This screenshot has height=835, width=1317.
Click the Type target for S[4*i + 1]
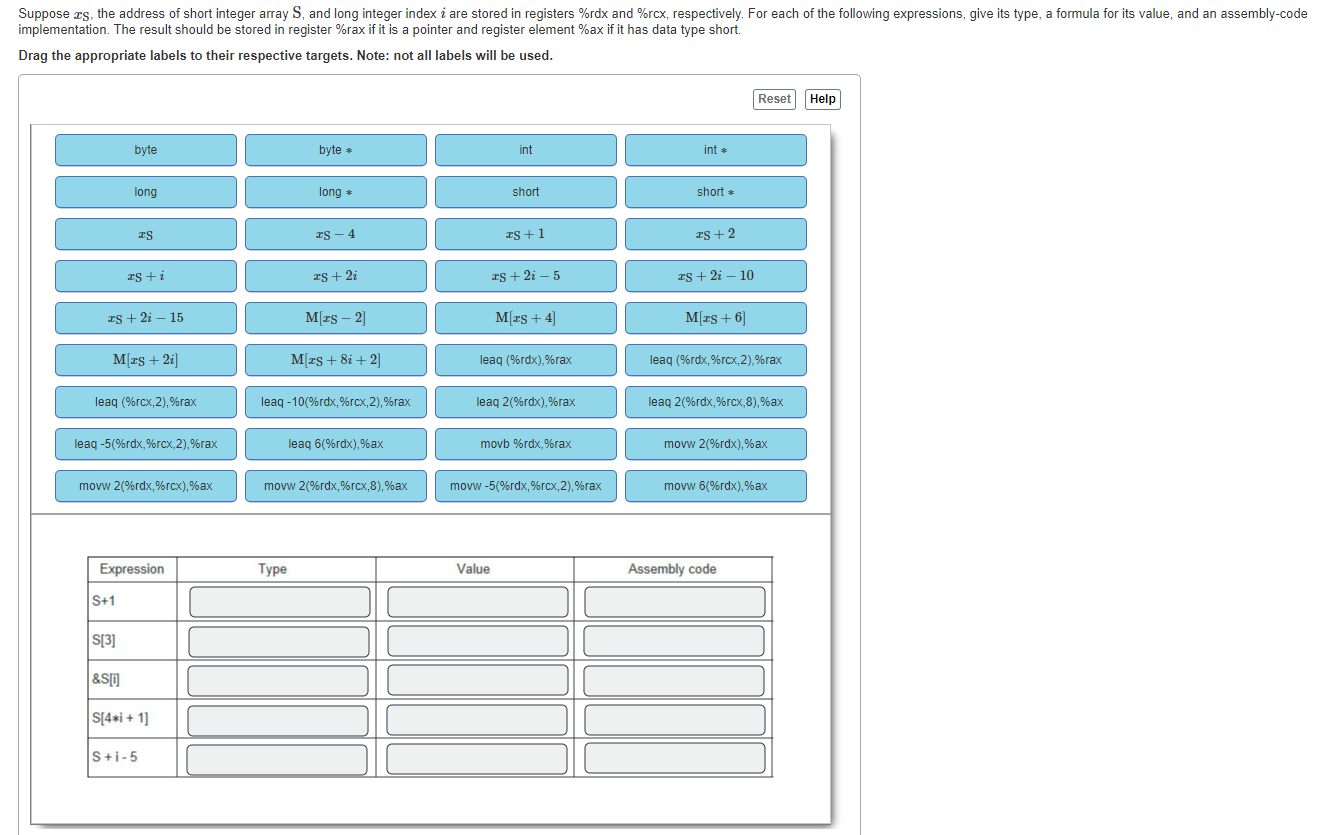tap(279, 720)
